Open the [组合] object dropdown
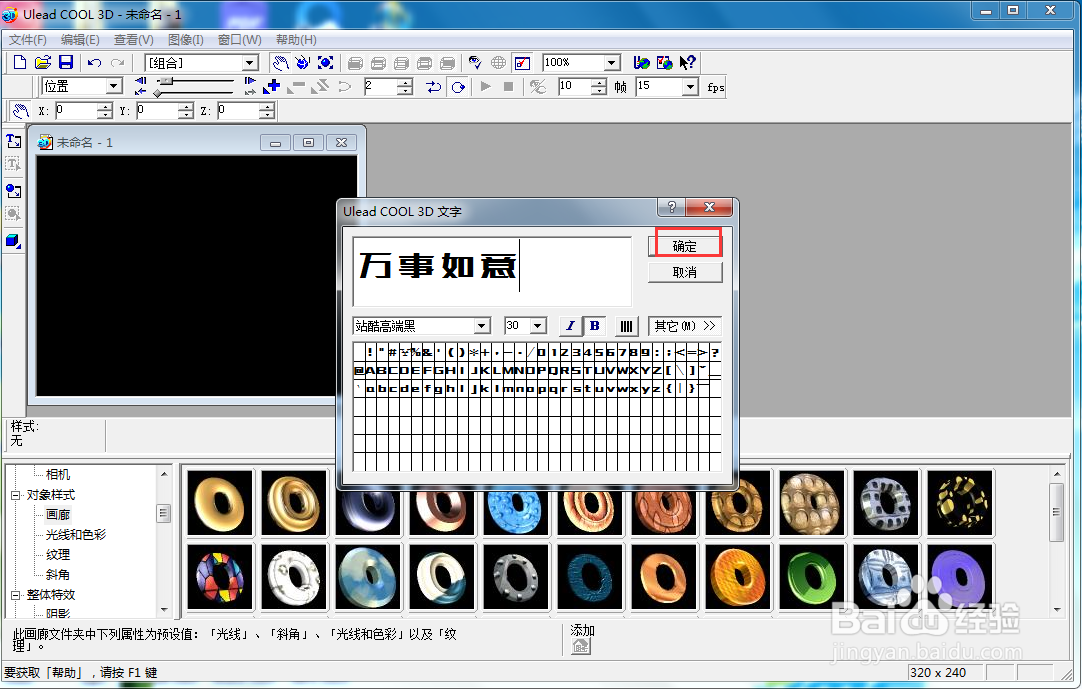This screenshot has width=1082, height=689. [x=250, y=63]
